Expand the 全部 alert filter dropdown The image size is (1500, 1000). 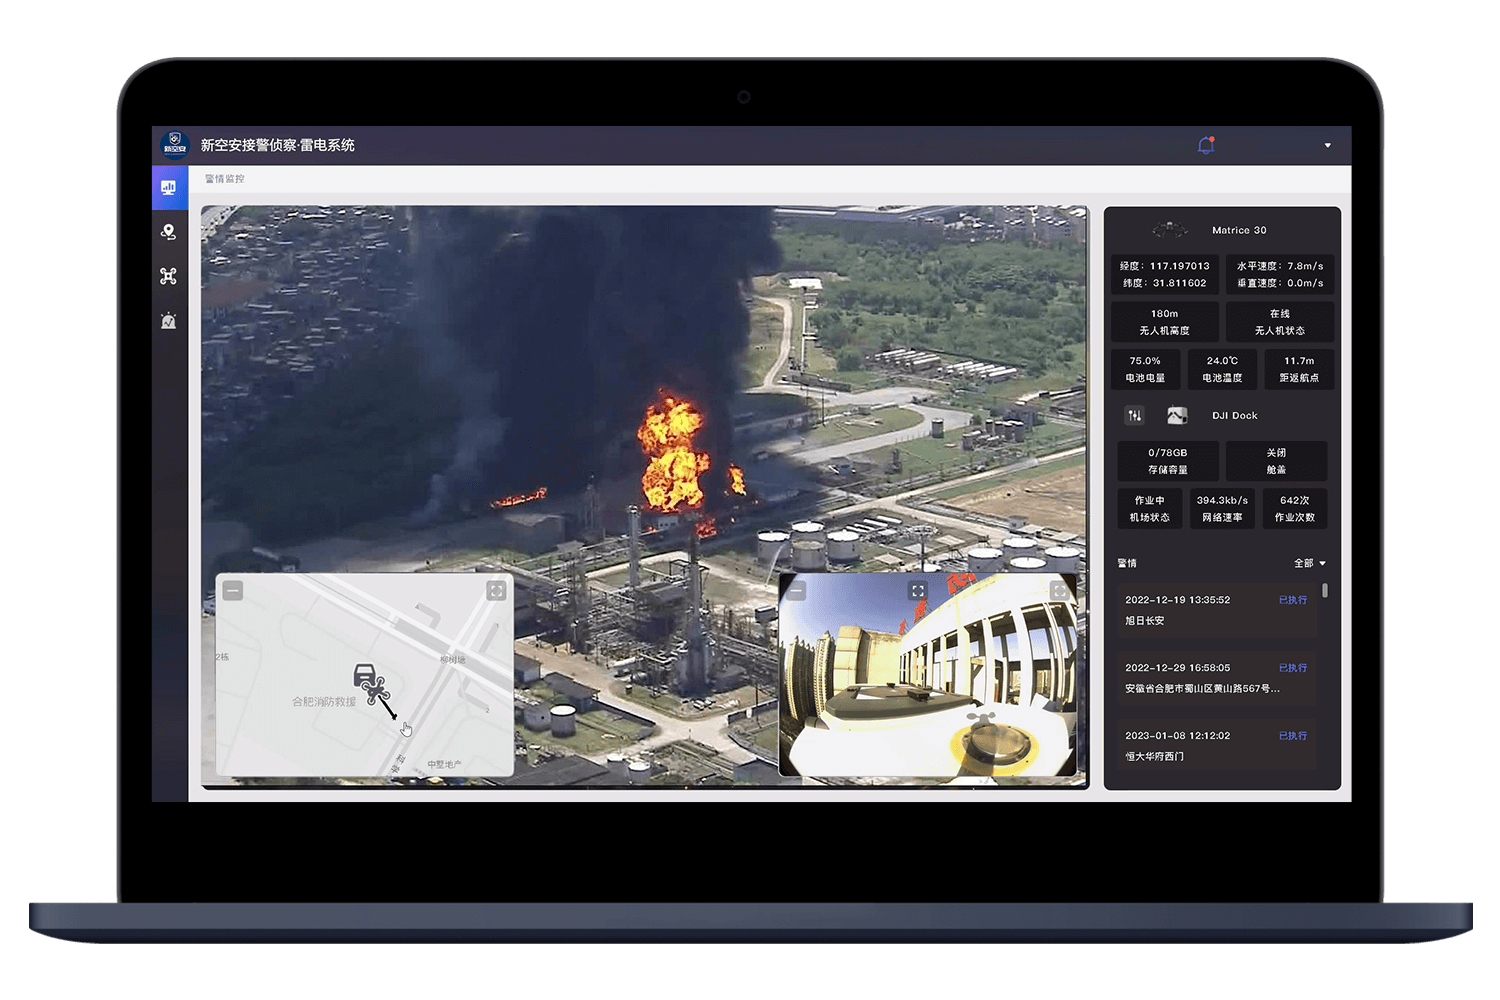point(1309,563)
